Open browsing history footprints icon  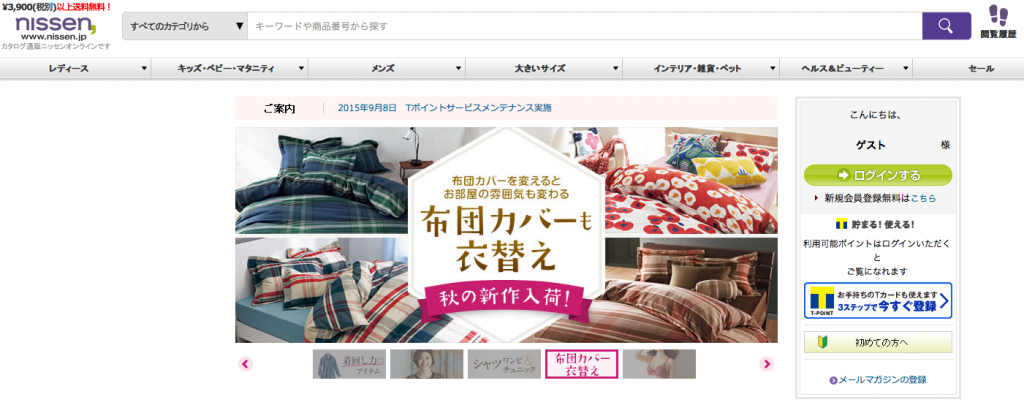(999, 20)
